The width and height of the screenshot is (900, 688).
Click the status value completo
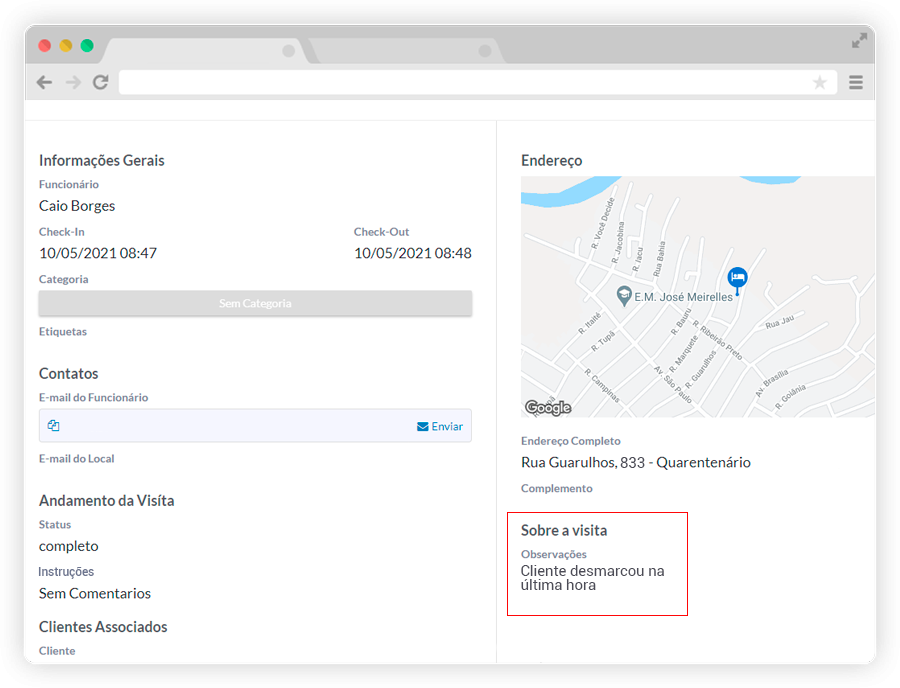tap(69, 546)
